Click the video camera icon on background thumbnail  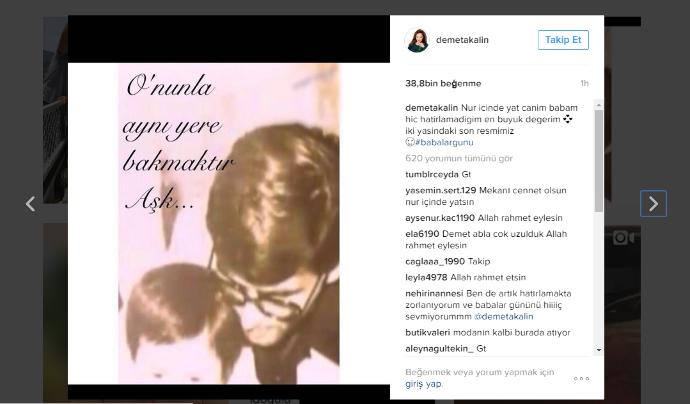coord(624,238)
